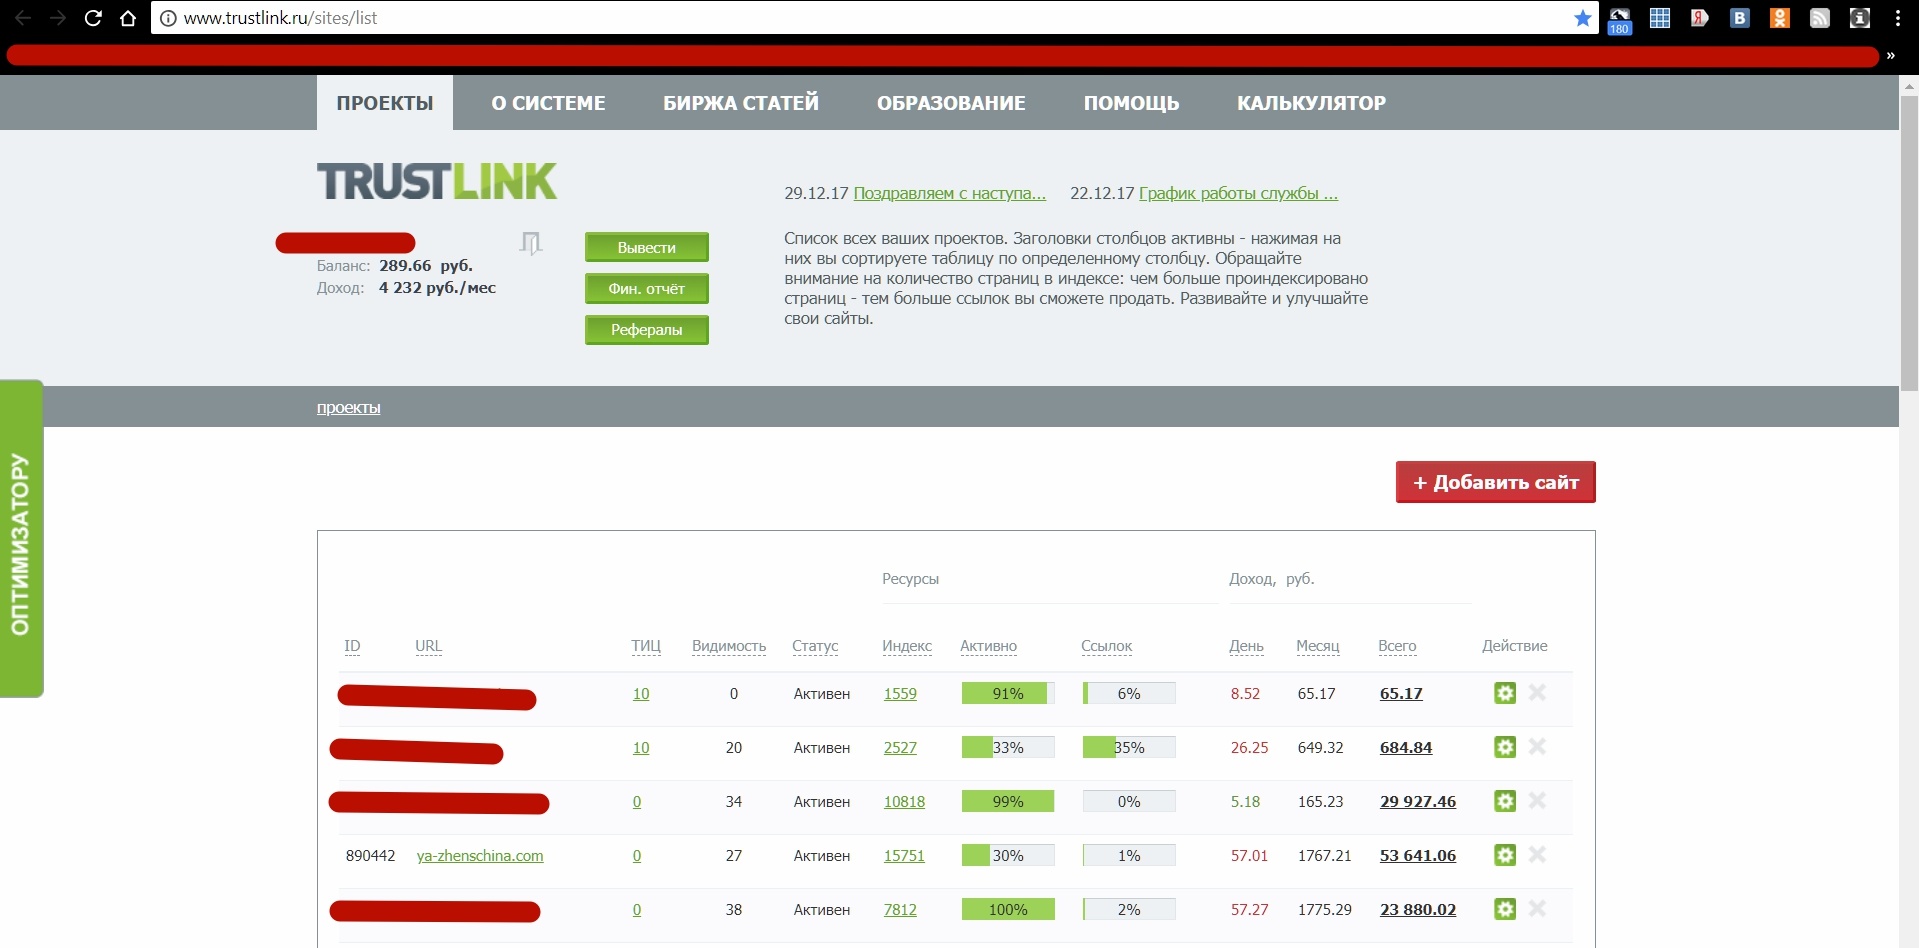Delete the ya-zhenschina.com site
Screen dimensions: 1919x948
tap(1538, 854)
